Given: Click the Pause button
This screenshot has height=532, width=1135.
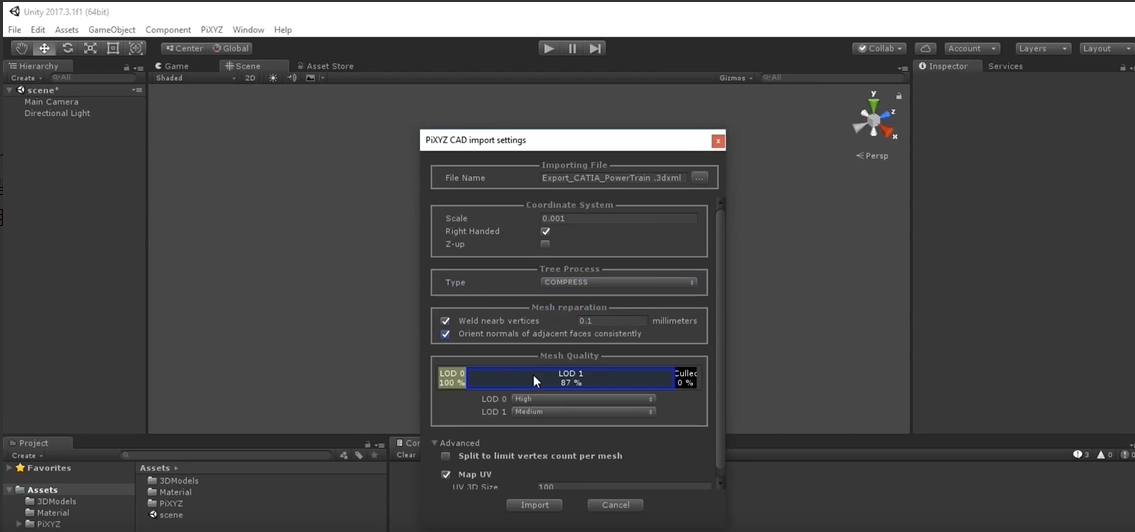Looking at the screenshot, I should click(572, 48).
